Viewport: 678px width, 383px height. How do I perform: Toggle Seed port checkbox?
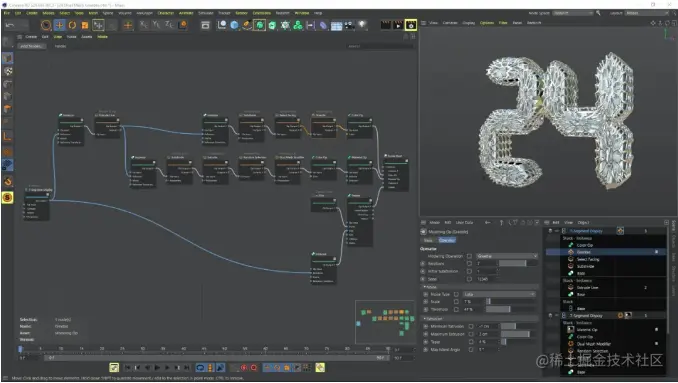pyautogui.click(x=469, y=279)
